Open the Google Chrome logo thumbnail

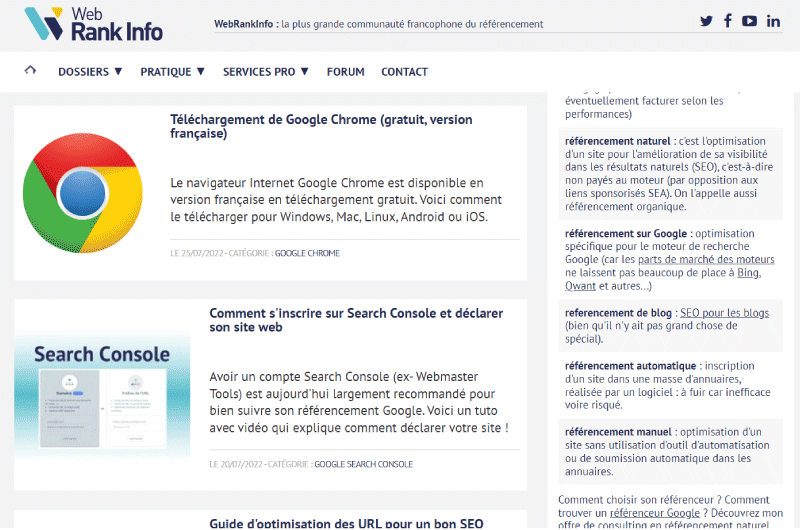(83, 193)
